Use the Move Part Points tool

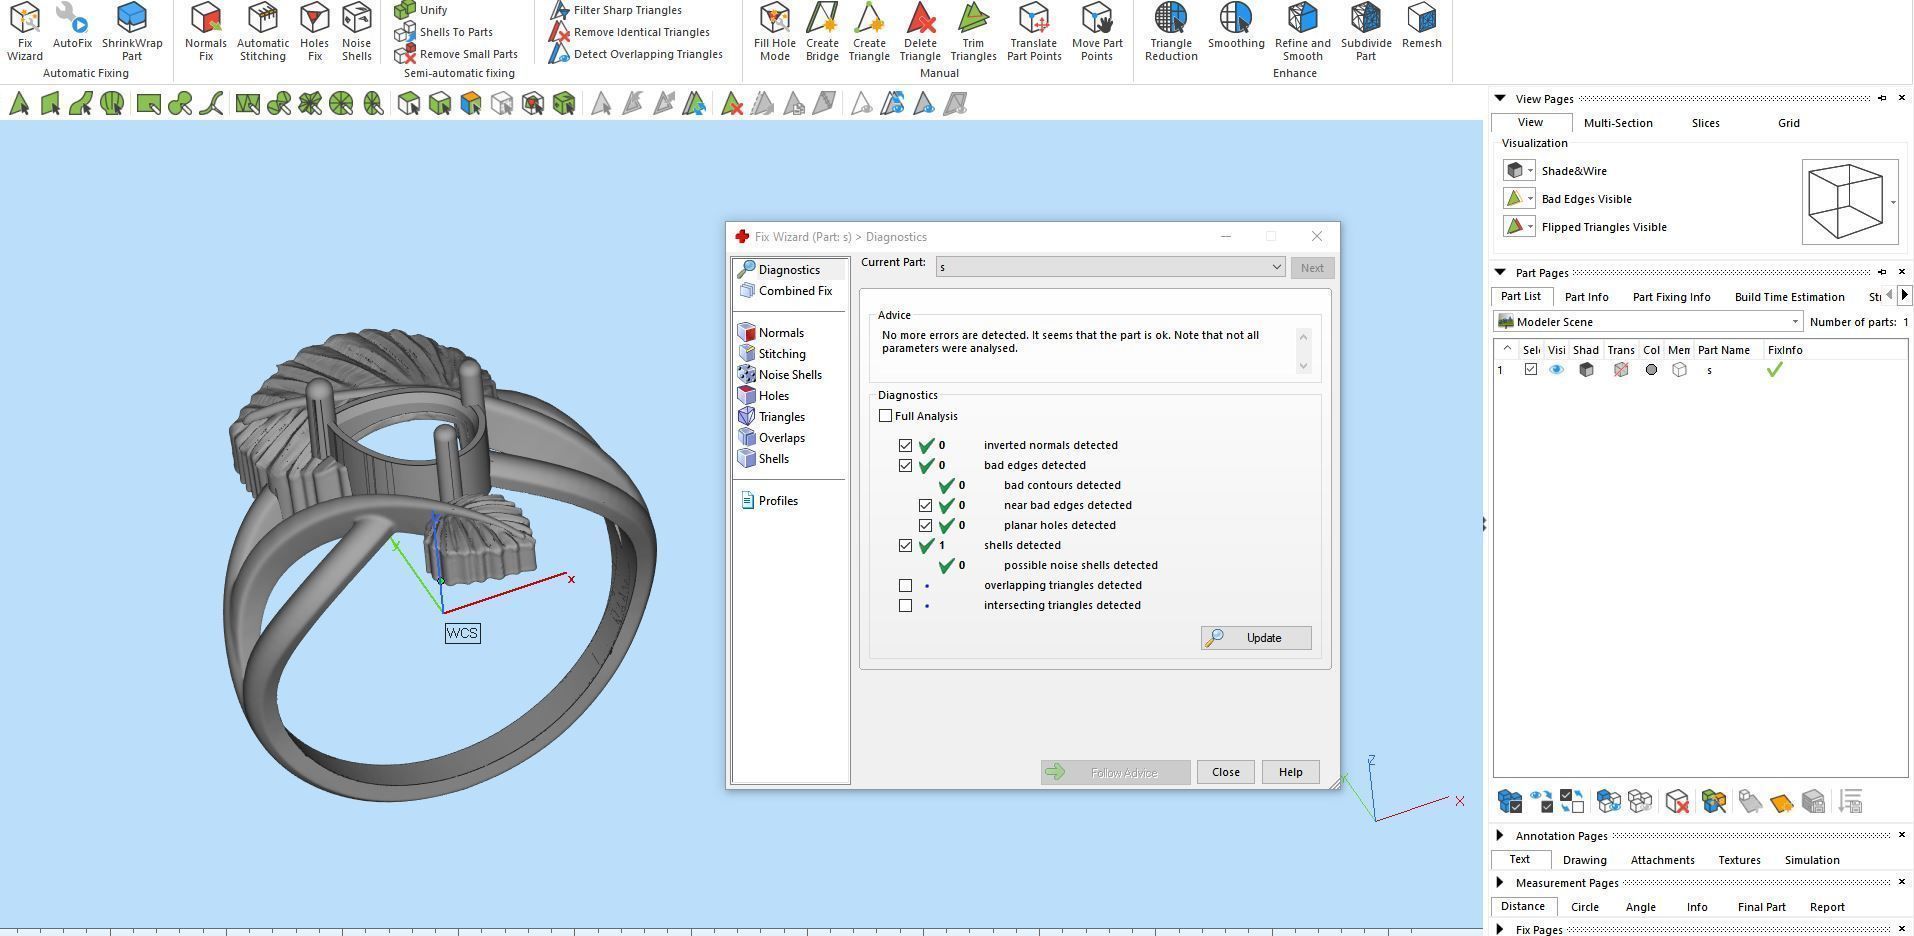pyautogui.click(x=1097, y=31)
